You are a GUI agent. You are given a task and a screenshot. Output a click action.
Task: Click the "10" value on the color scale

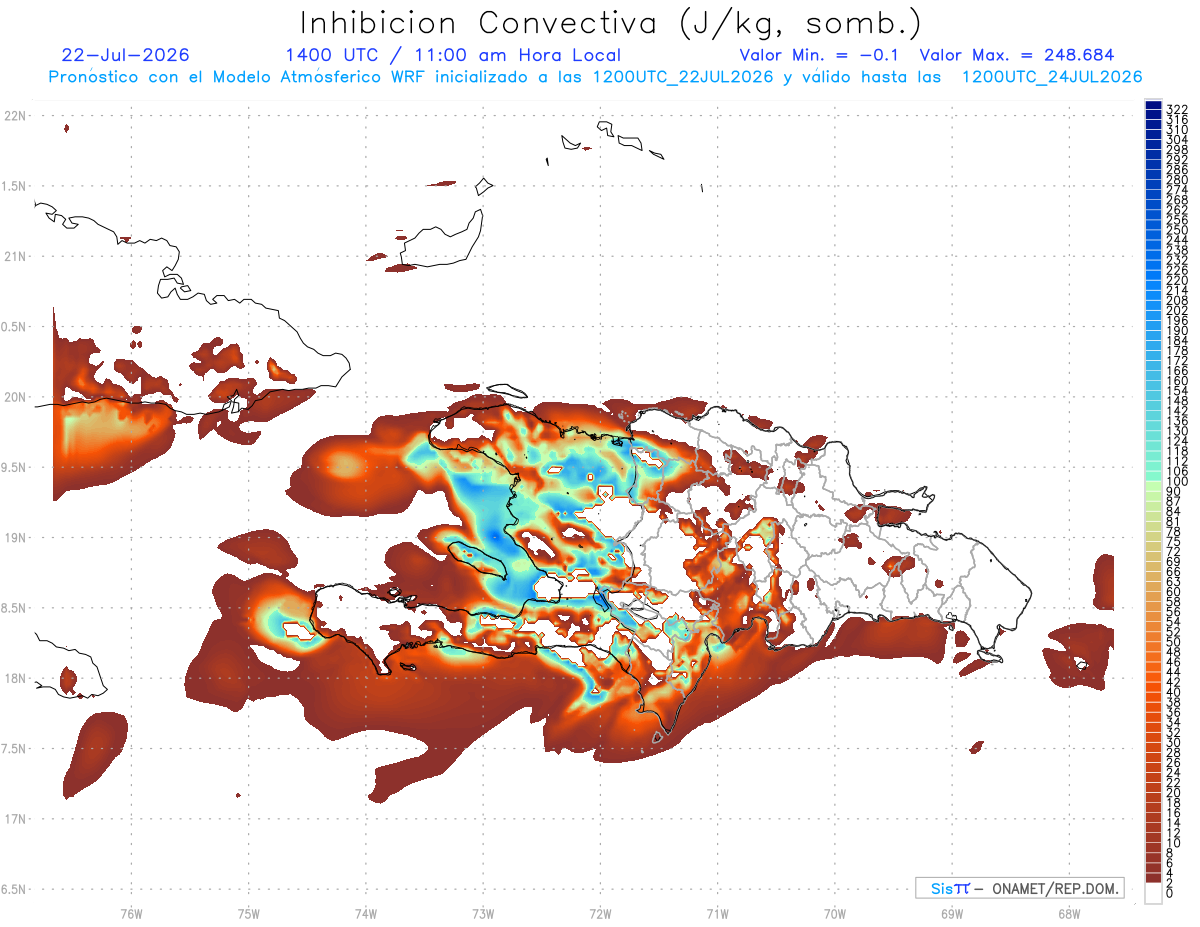(1174, 844)
